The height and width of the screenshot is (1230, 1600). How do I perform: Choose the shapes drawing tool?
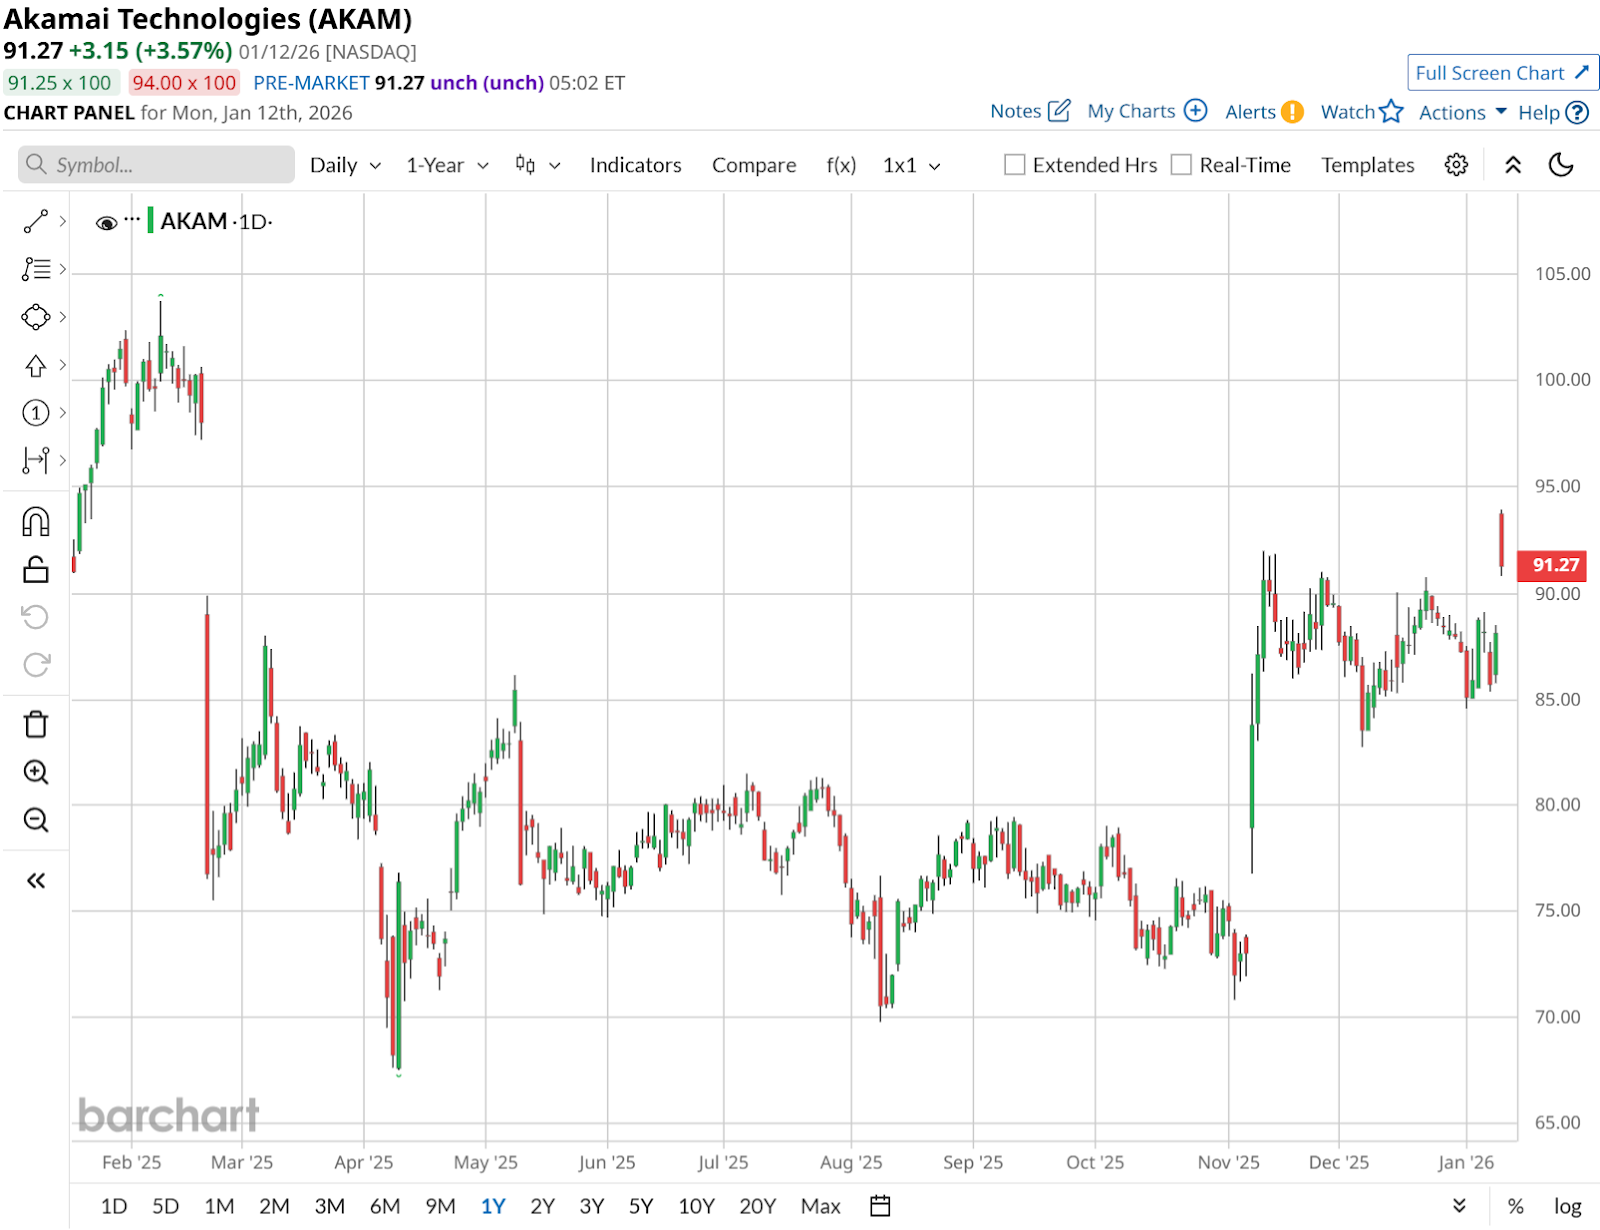click(36, 317)
